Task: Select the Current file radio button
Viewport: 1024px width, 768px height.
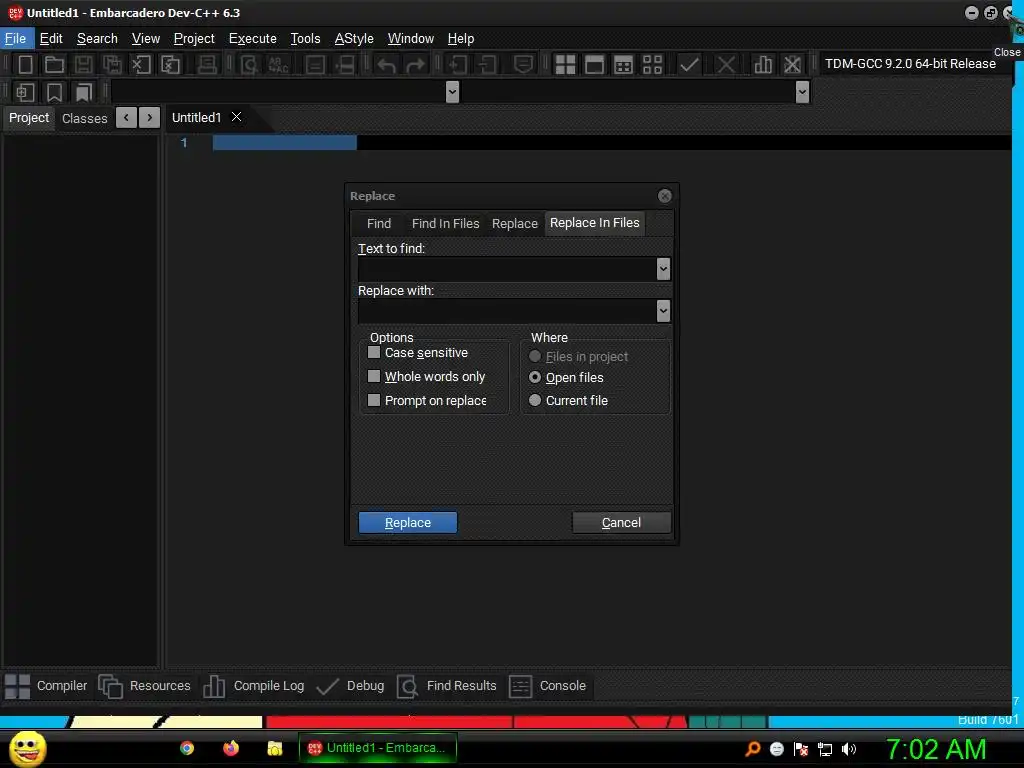Action: click(x=535, y=400)
